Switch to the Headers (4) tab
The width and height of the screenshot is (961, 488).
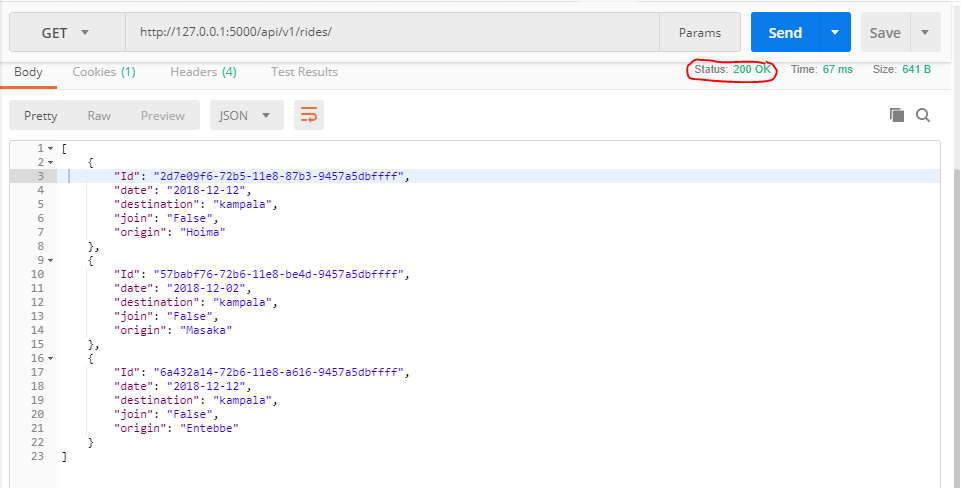tap(203, 72)
